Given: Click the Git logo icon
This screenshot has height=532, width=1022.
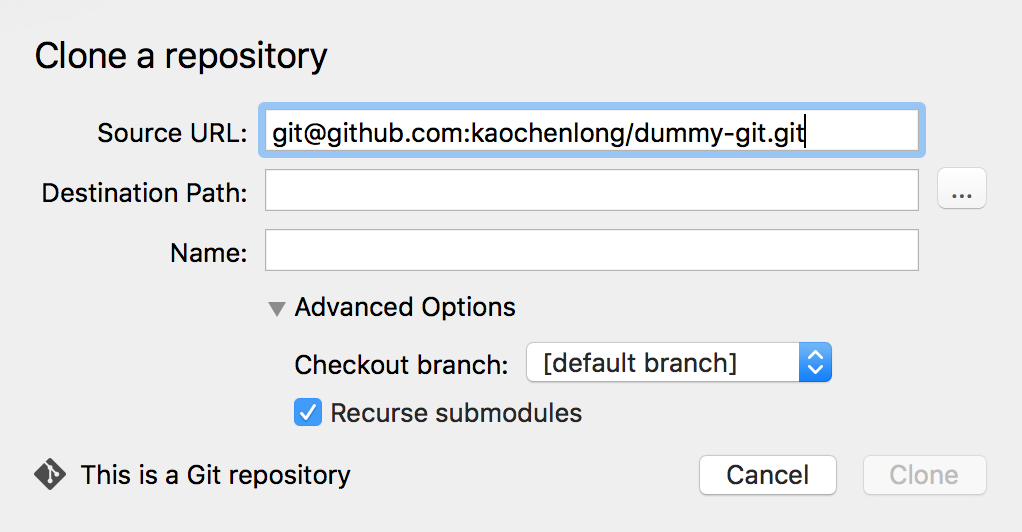Looking at the screenshot, I should click(50, 474).
